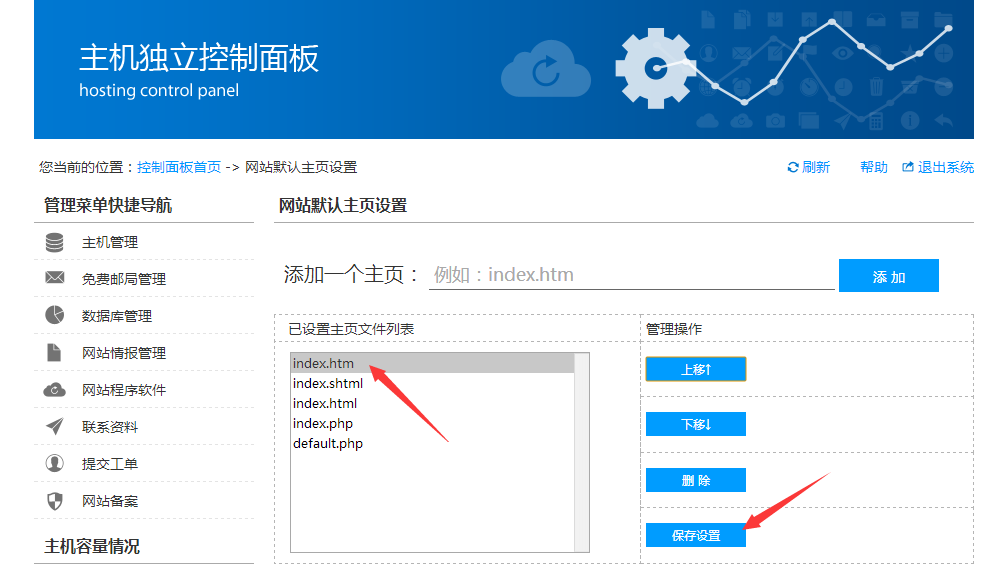
Task: Open the 帮助 help link
Action: coord(873,167)
